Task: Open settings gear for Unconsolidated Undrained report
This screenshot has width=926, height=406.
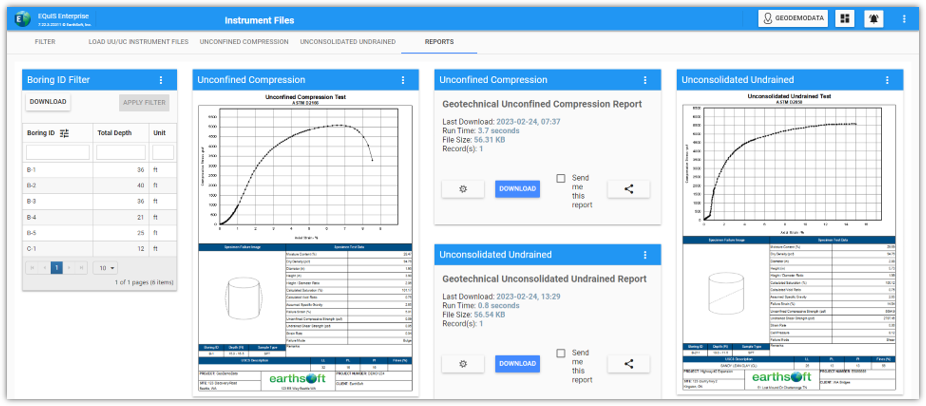Action: [463, 363]
